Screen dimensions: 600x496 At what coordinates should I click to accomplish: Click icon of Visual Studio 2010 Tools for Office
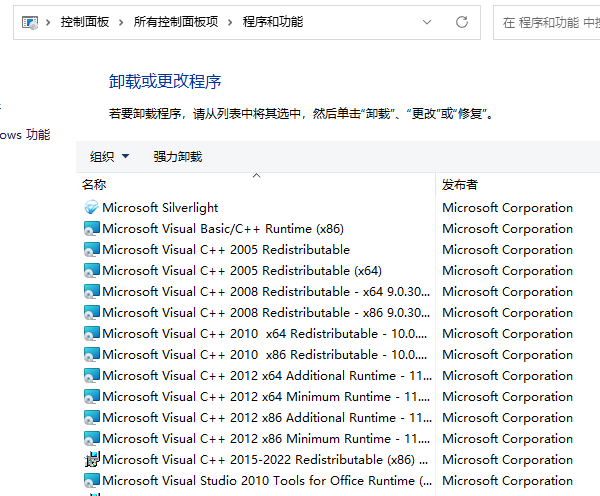(91, 481)
